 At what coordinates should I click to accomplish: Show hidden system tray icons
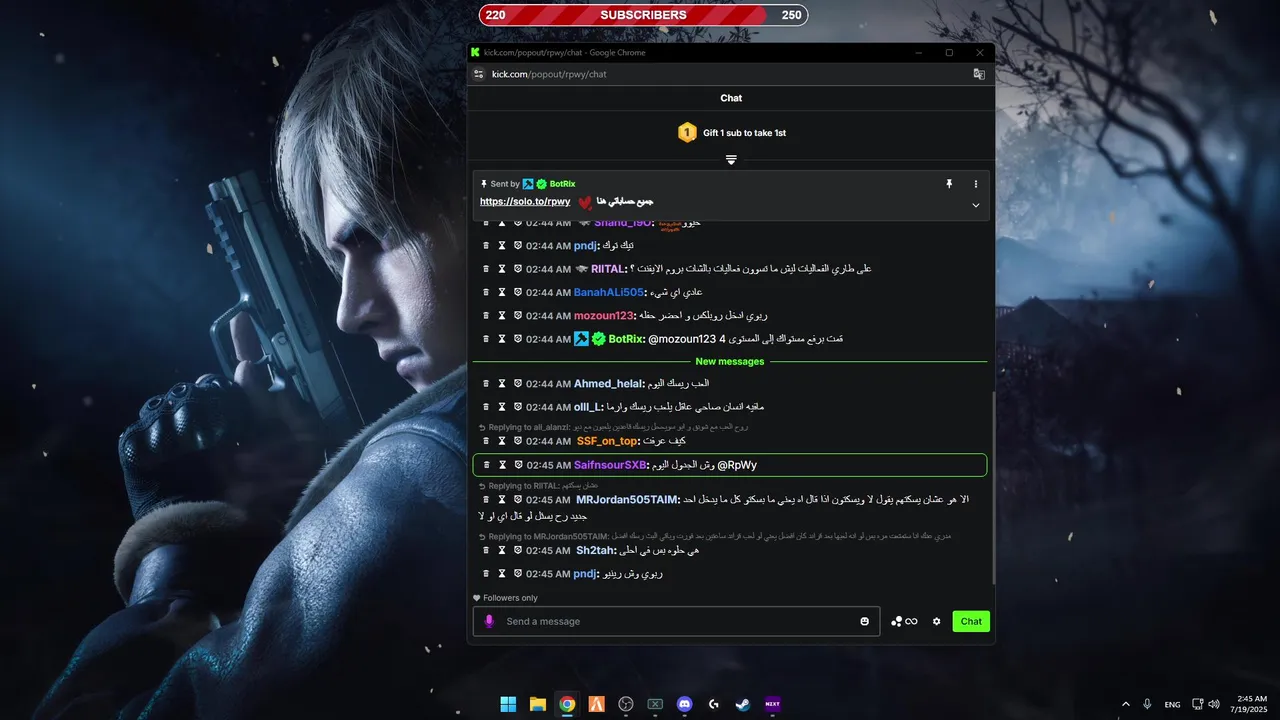click(x=1126, y=704)
